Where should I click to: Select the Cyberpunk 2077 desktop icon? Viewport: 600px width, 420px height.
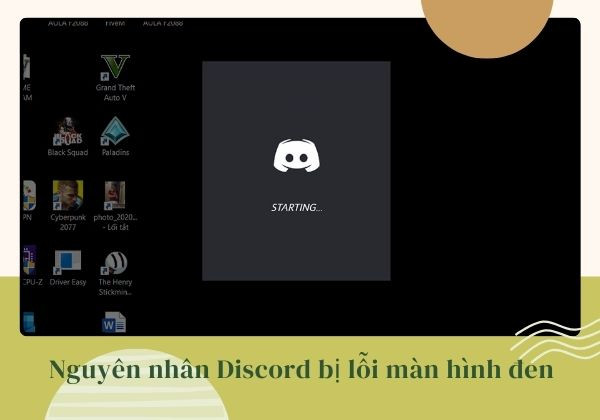[68, 195]
